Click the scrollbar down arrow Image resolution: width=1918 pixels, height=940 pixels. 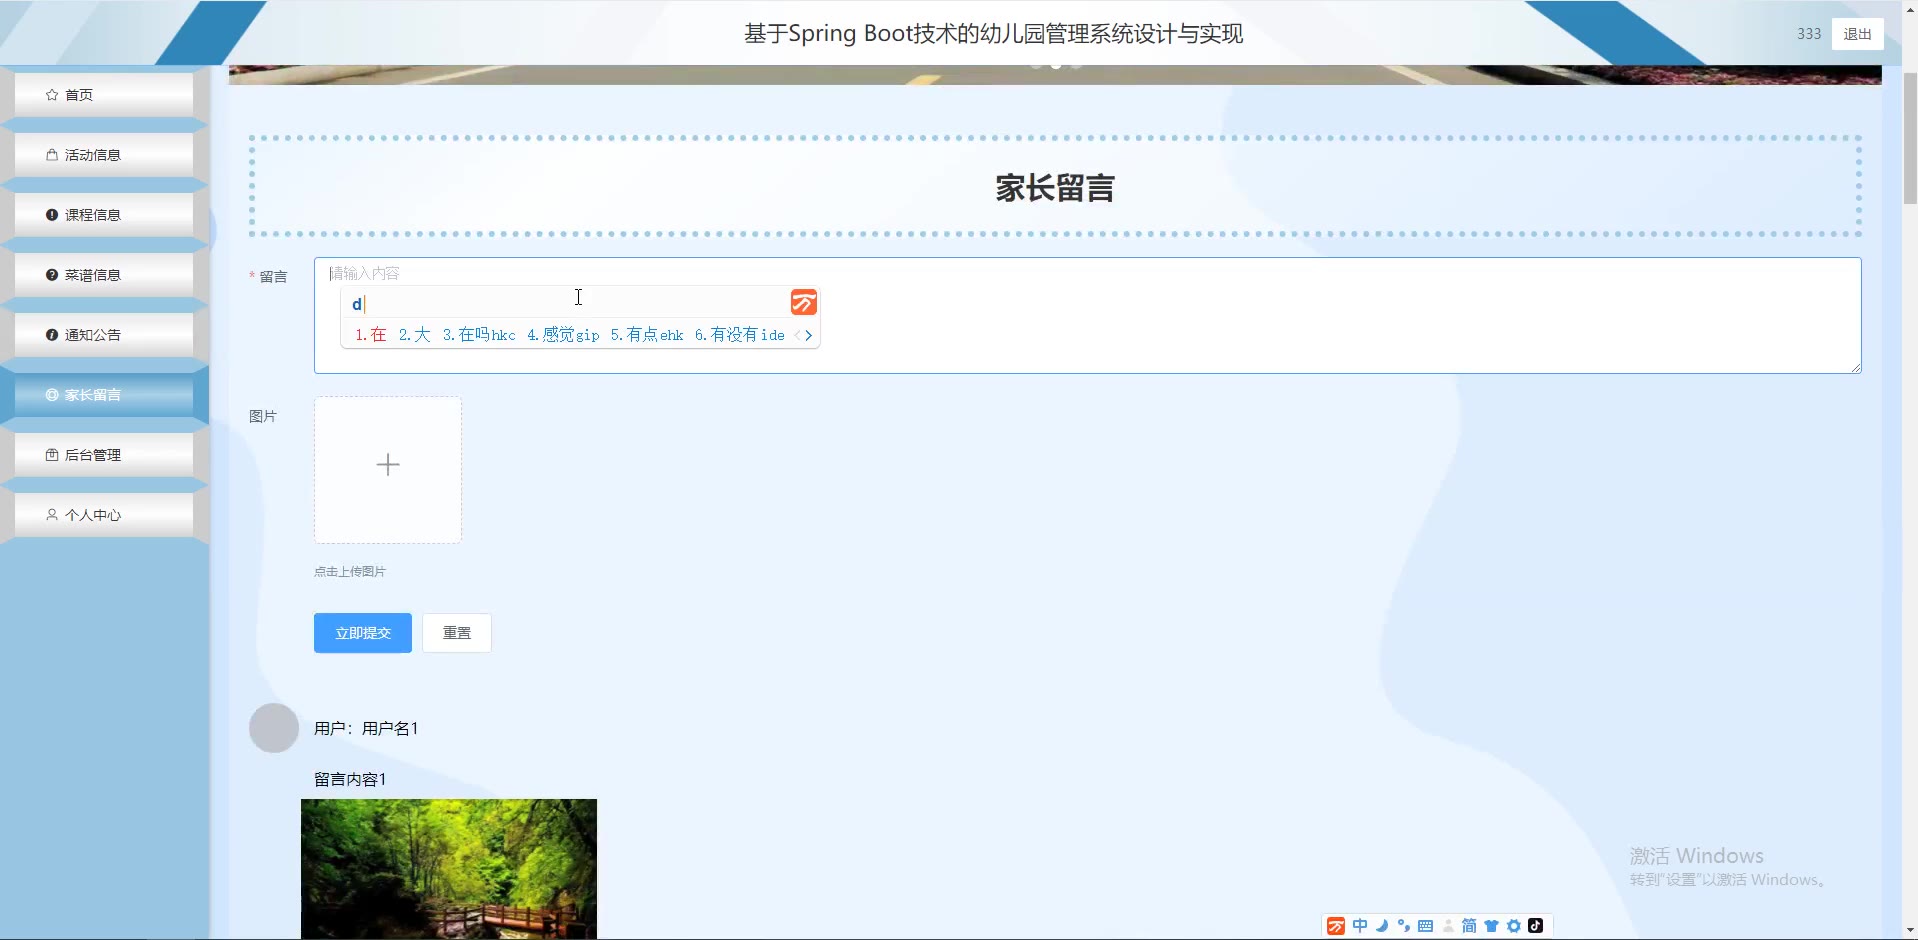coord(1909,931)
